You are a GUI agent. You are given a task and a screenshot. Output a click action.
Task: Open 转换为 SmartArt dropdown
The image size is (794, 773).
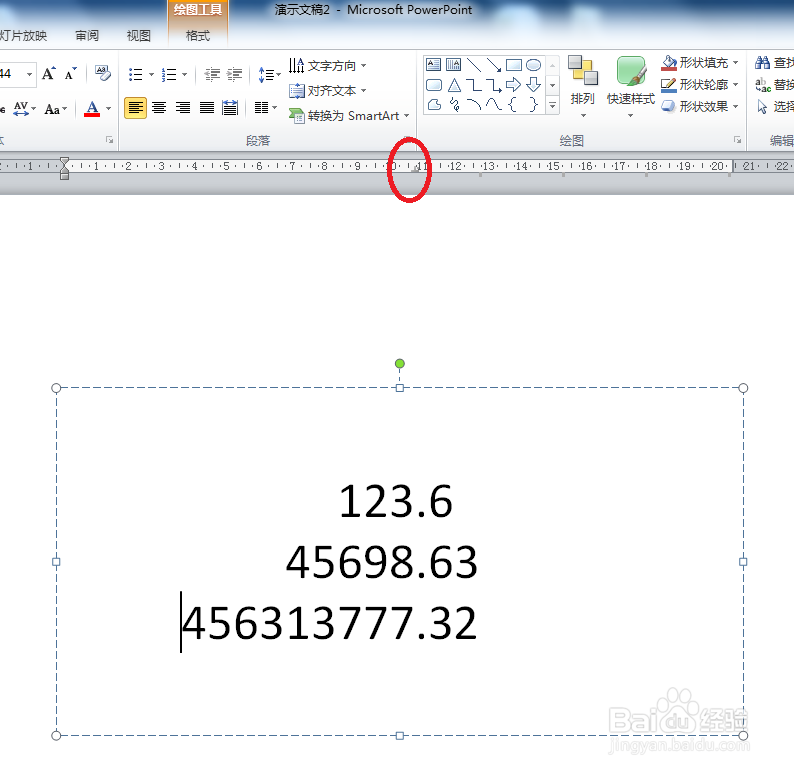point(349,115)
